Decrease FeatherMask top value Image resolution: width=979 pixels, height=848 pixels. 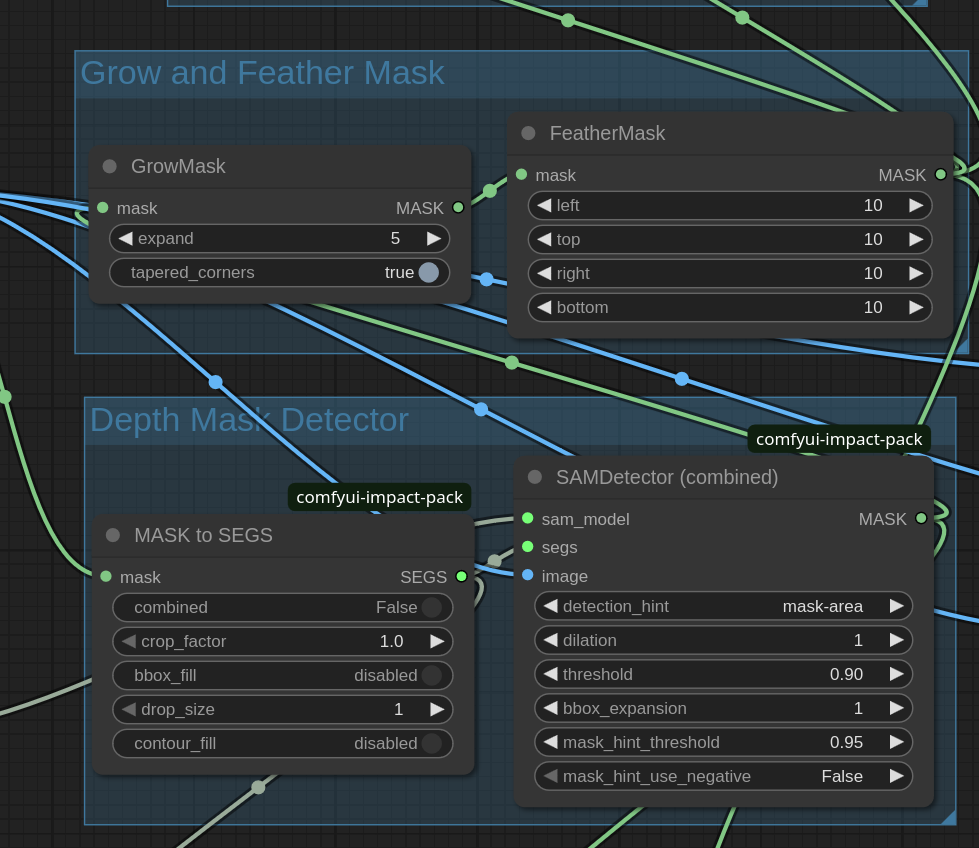(x=544, y=239)
